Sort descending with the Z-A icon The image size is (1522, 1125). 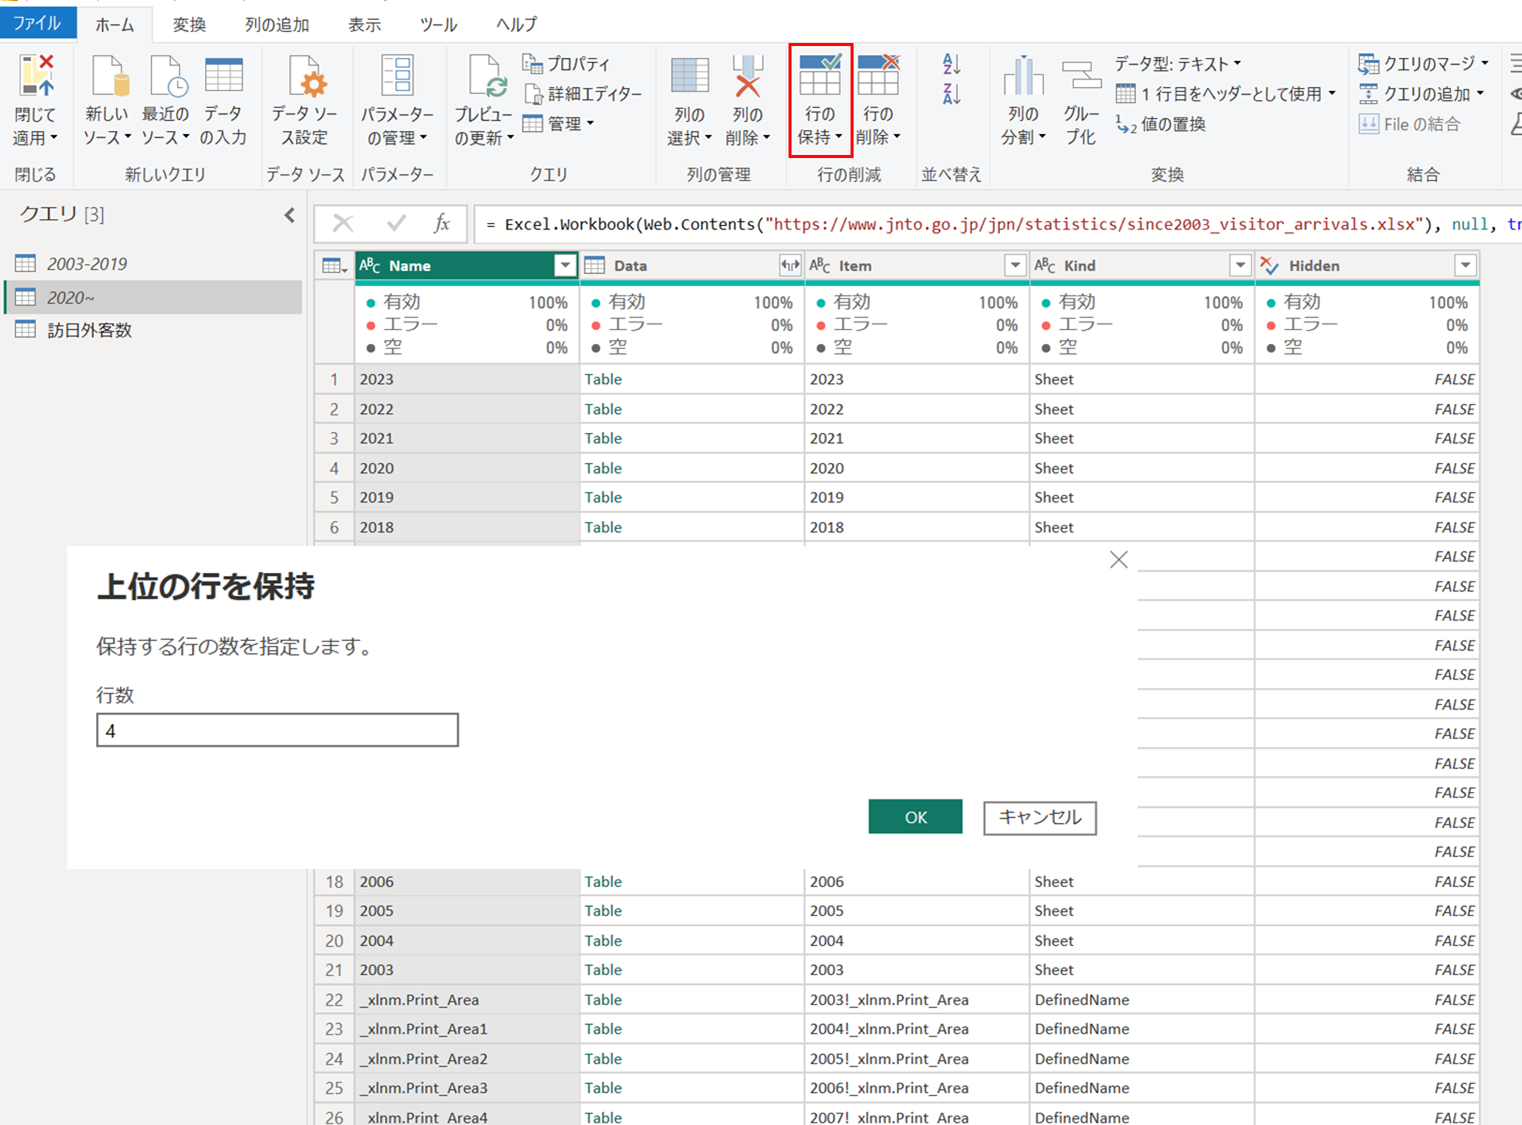951,95
